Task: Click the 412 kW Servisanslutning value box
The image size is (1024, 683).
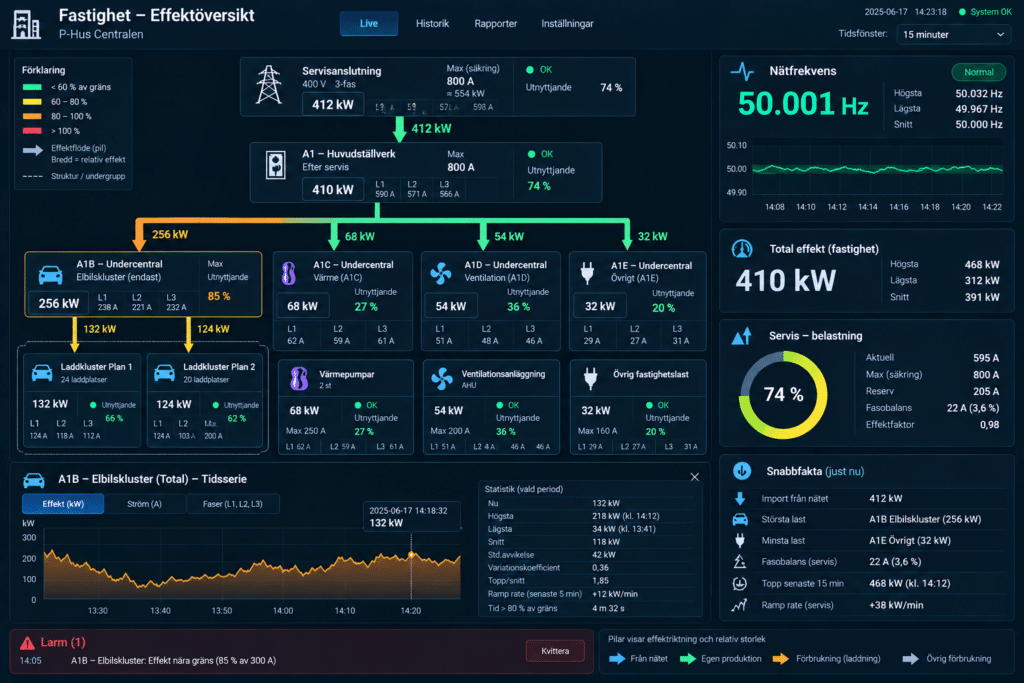Action: [x=333, y=104]
